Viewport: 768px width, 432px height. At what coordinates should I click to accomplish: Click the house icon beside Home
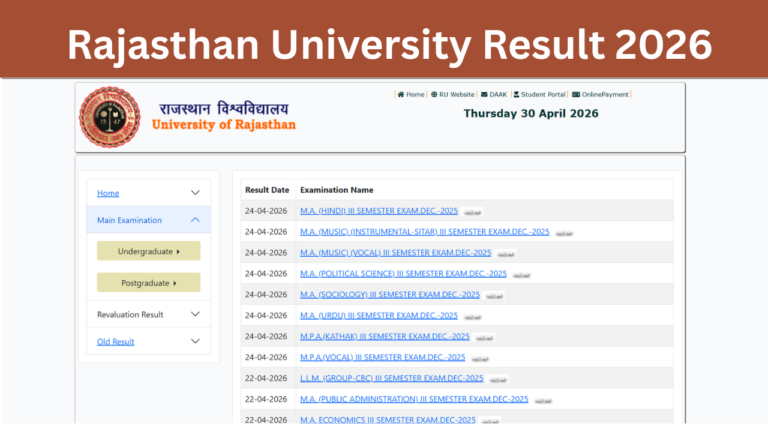(401, 95)
